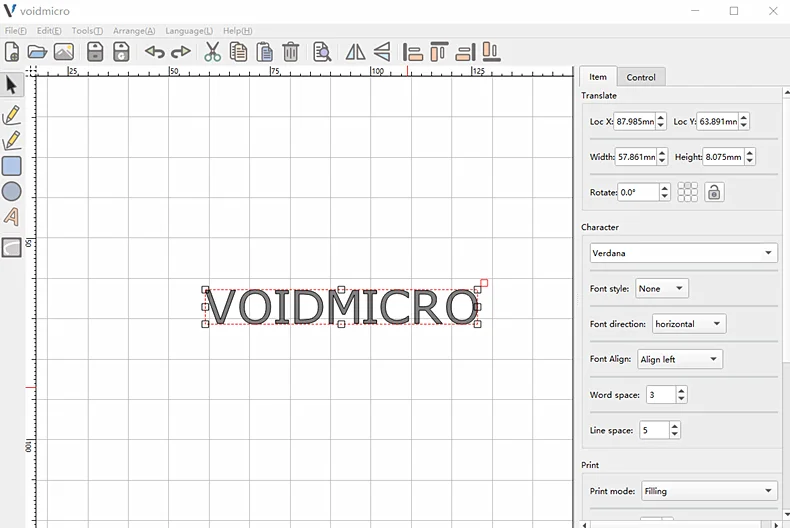Open the File menu
This screenshot has height=528, width=790.
[16, 31]
